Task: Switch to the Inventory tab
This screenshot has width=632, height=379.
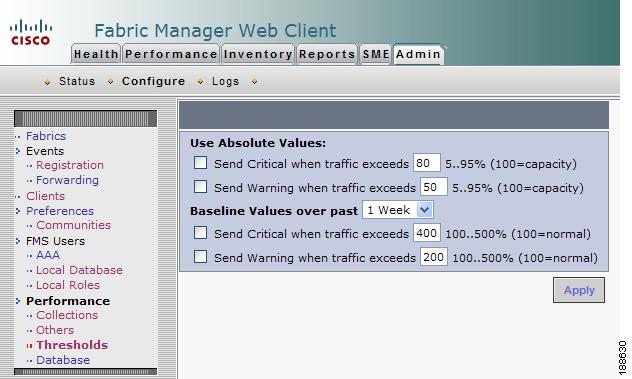Action: [x=258, y=54]
